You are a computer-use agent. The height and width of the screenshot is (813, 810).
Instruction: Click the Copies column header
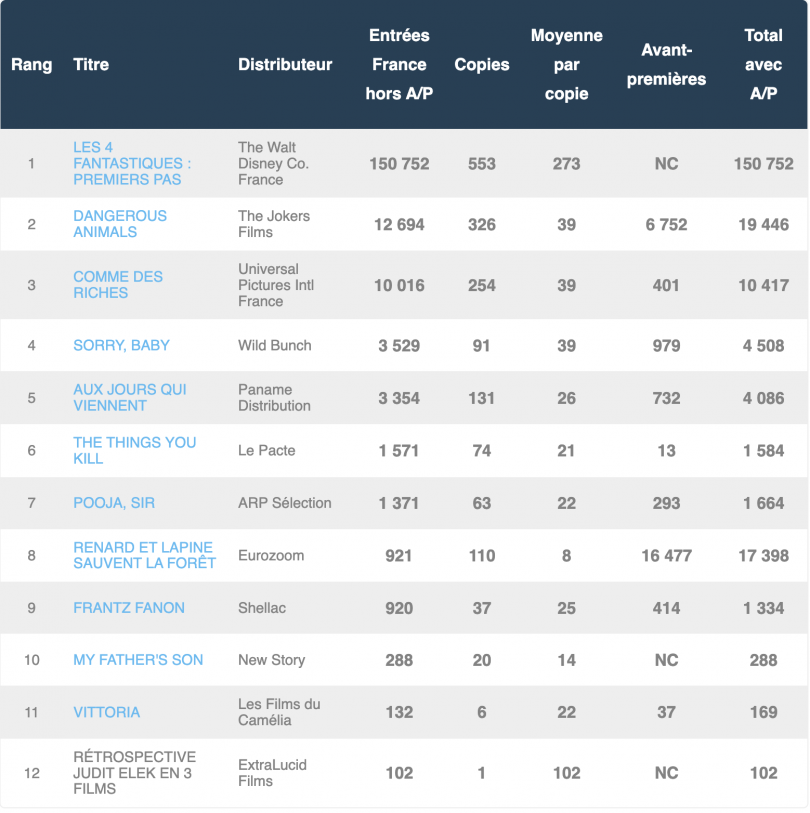pos(482,65)
